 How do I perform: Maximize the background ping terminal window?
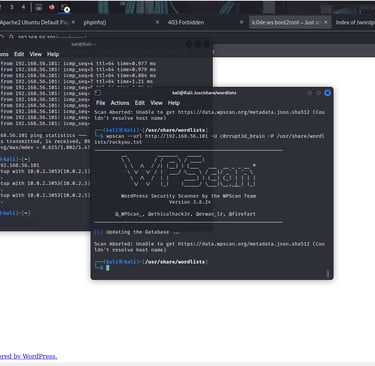tap(198, 44)
